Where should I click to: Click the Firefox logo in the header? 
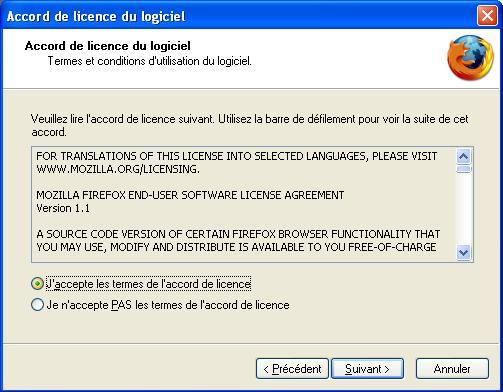[470, 58]
